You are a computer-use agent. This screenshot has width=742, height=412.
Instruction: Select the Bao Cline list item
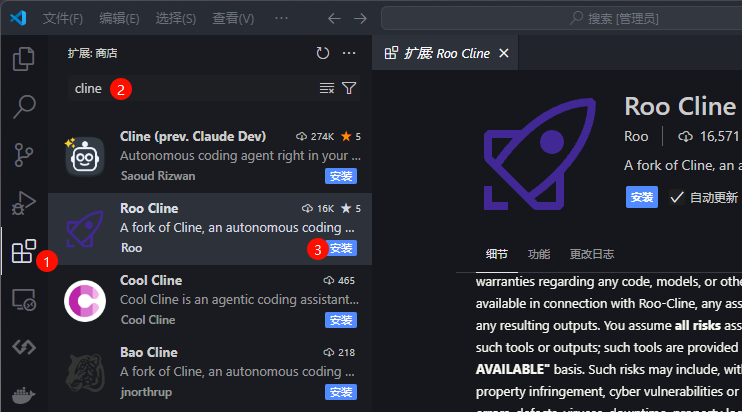(x=210, y=373)
